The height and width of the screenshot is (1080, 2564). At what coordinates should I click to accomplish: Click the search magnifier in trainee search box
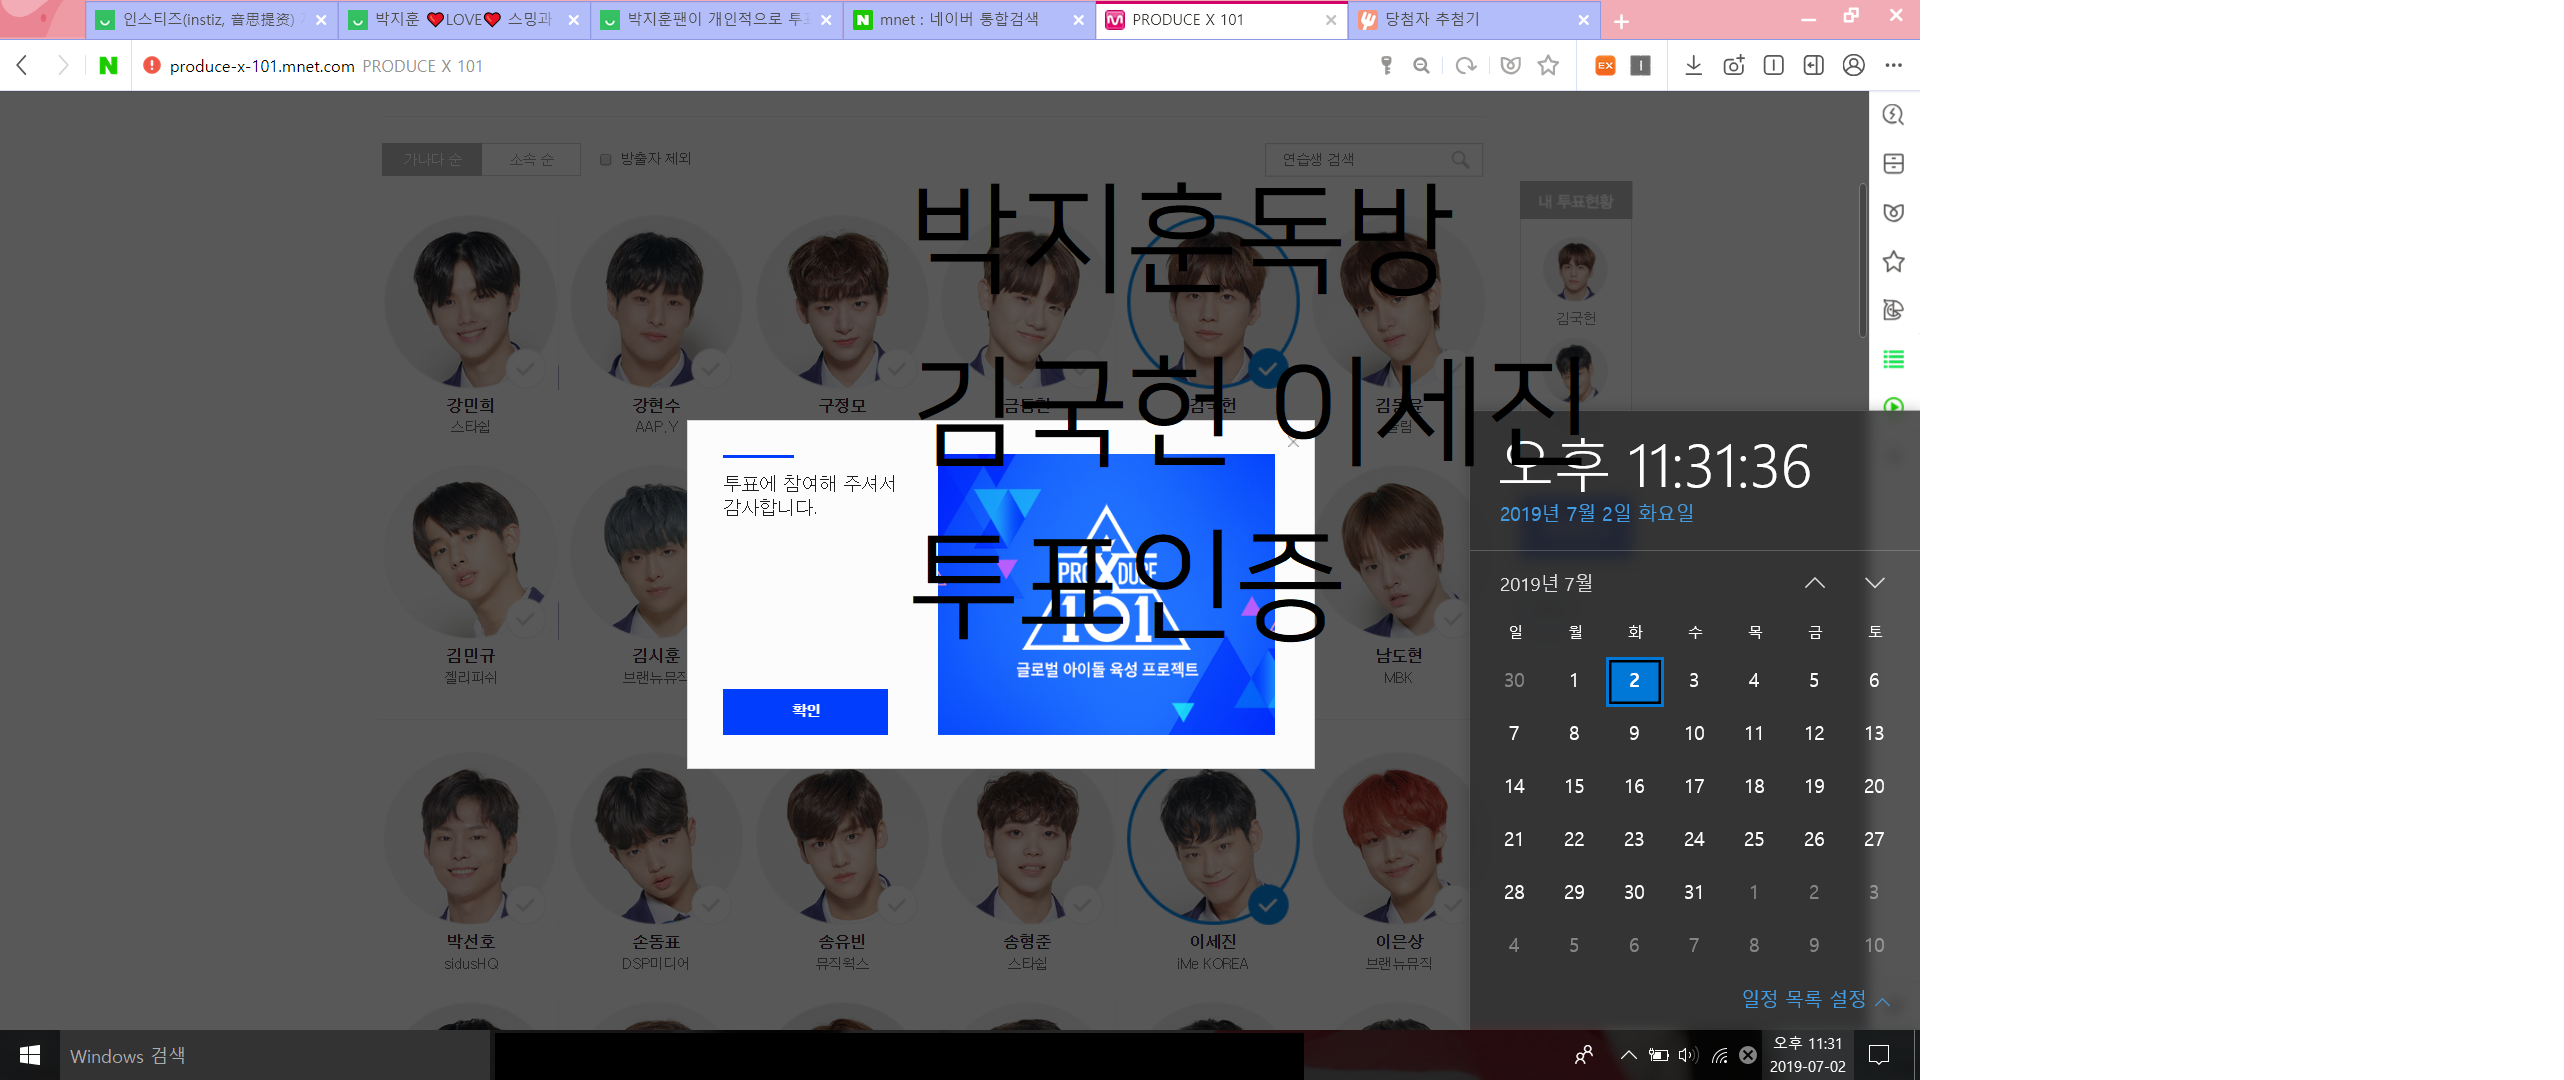(1460, 160)
